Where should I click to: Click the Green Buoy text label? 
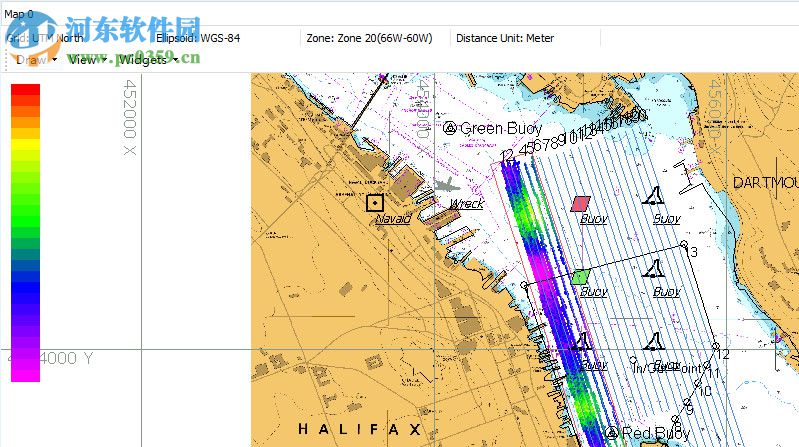click(x=501, y=128)
